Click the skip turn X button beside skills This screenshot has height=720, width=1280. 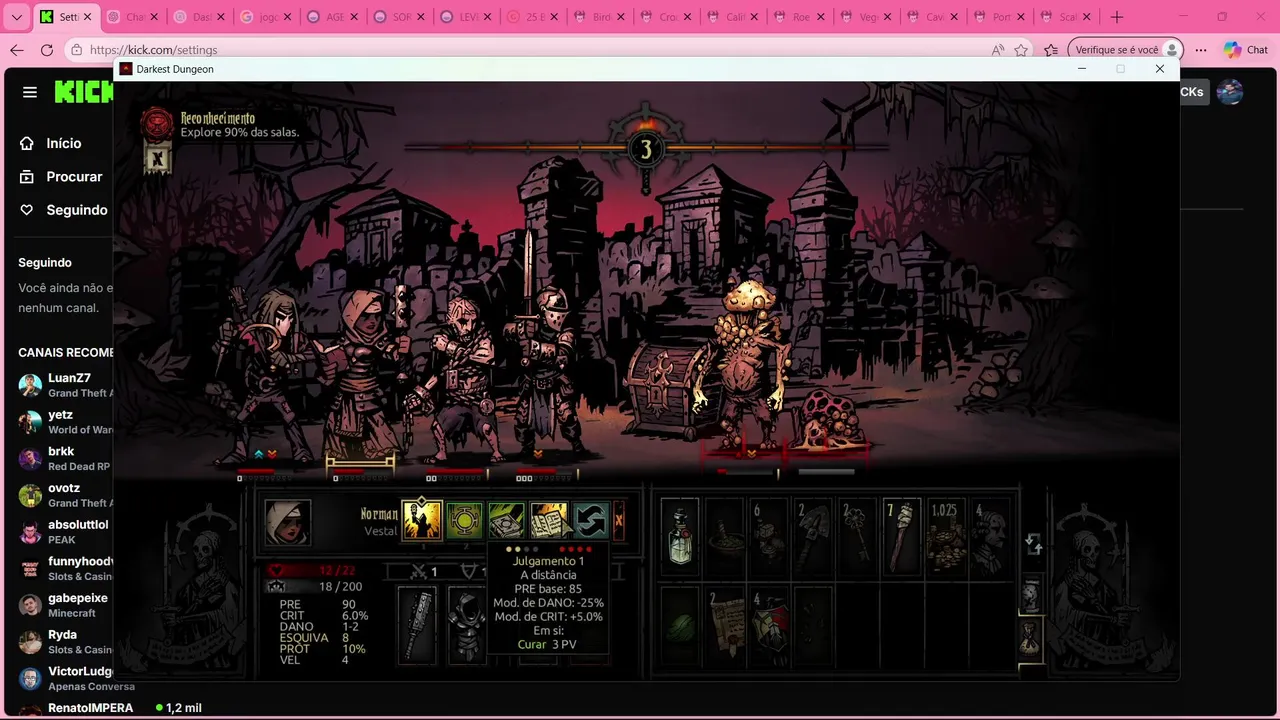(x=618, y=520)
